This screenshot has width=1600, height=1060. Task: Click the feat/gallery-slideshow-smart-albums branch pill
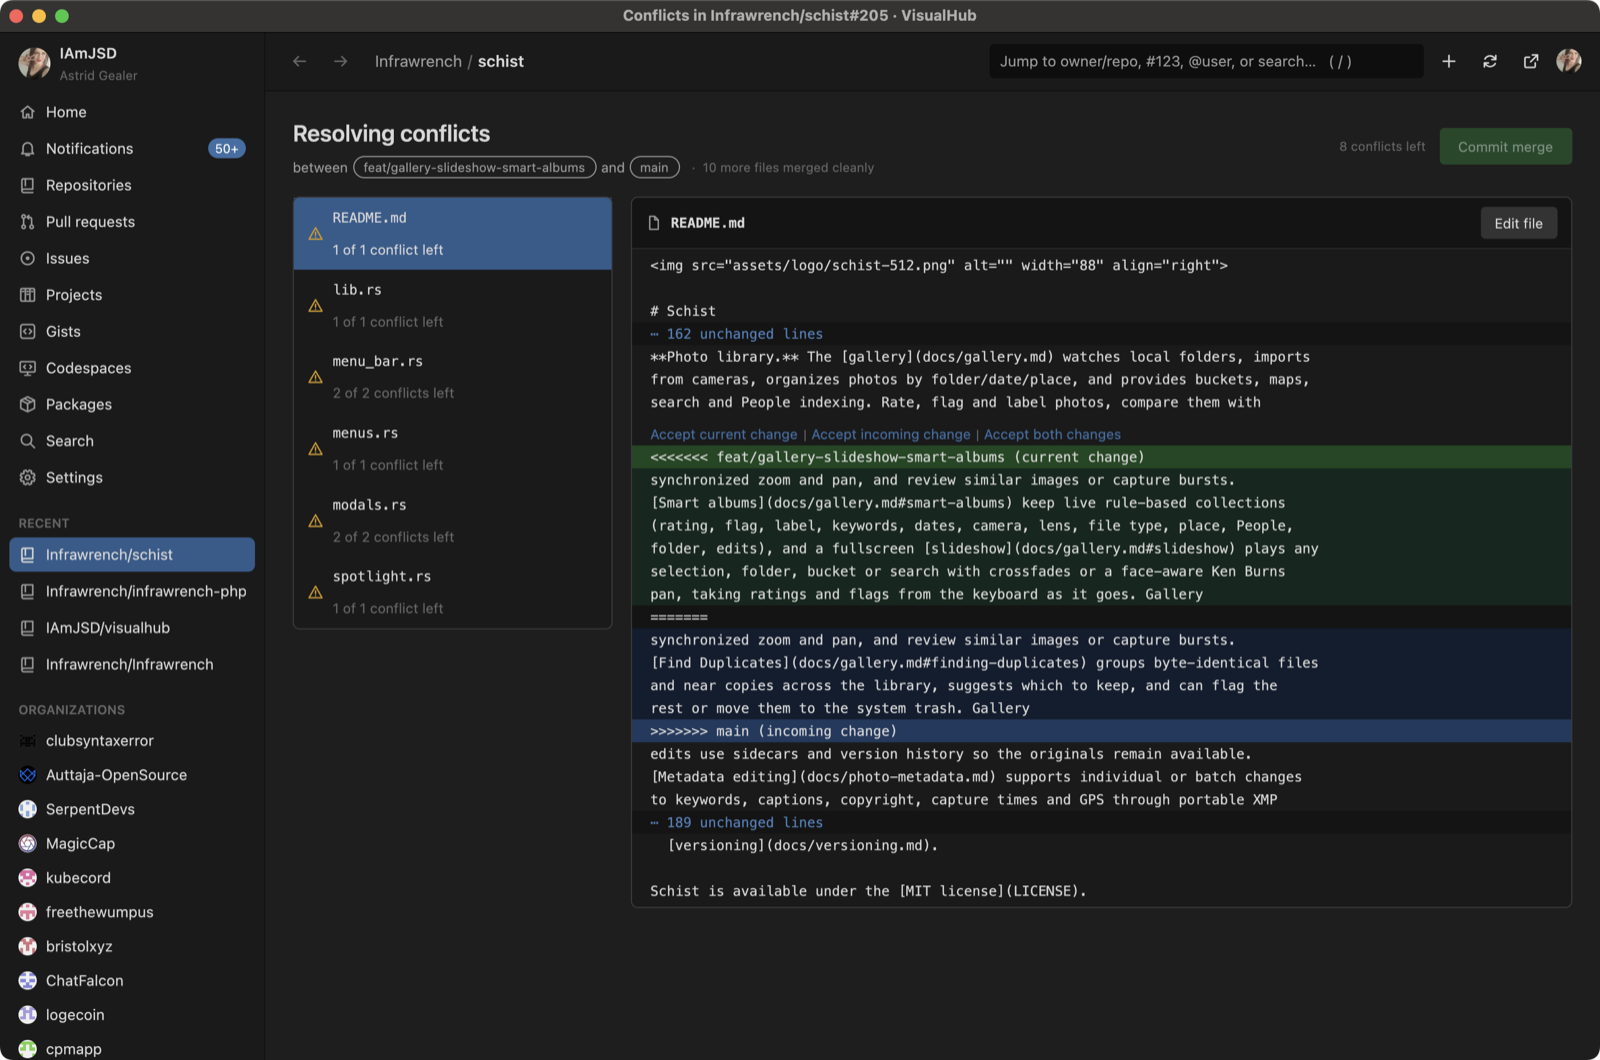(x=474, y=167)
